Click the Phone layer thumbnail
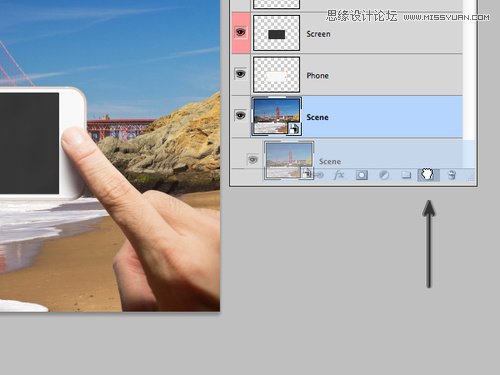The image size is (500, 375). coord(277,74)
